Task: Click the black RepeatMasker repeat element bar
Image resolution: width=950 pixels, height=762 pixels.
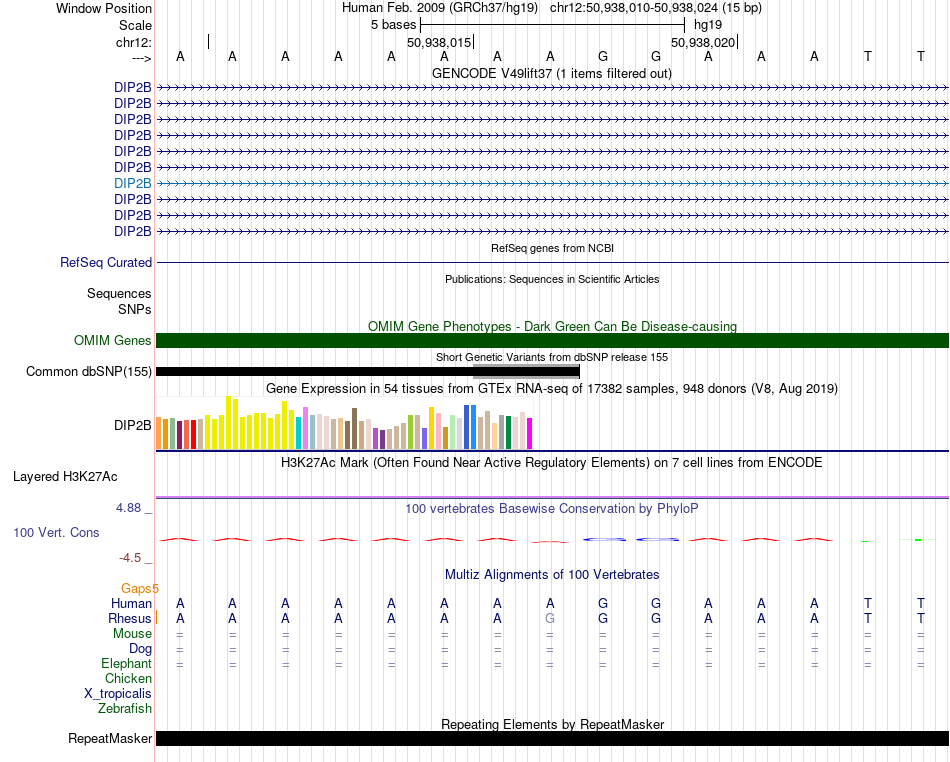Action: (x=552, y=738)
